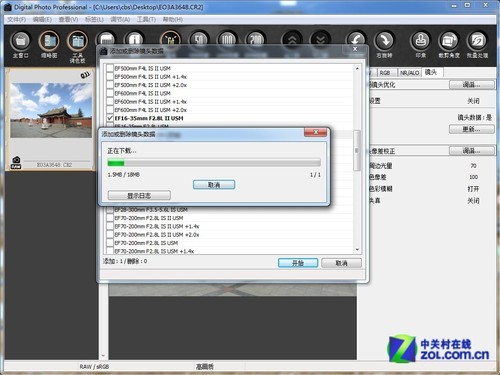Click 关闭 beside 失真
This screenshot has height=375, width=500.
pyautogui.click(x=473, y=200)
